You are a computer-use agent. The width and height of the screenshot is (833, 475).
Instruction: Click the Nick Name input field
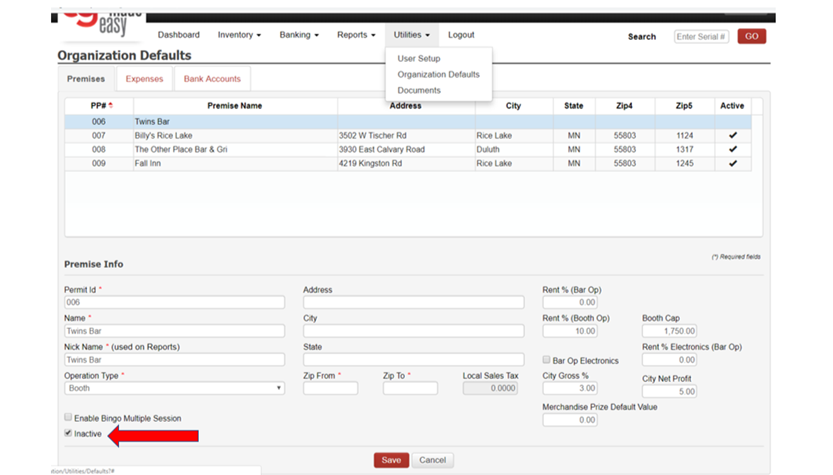174,360
